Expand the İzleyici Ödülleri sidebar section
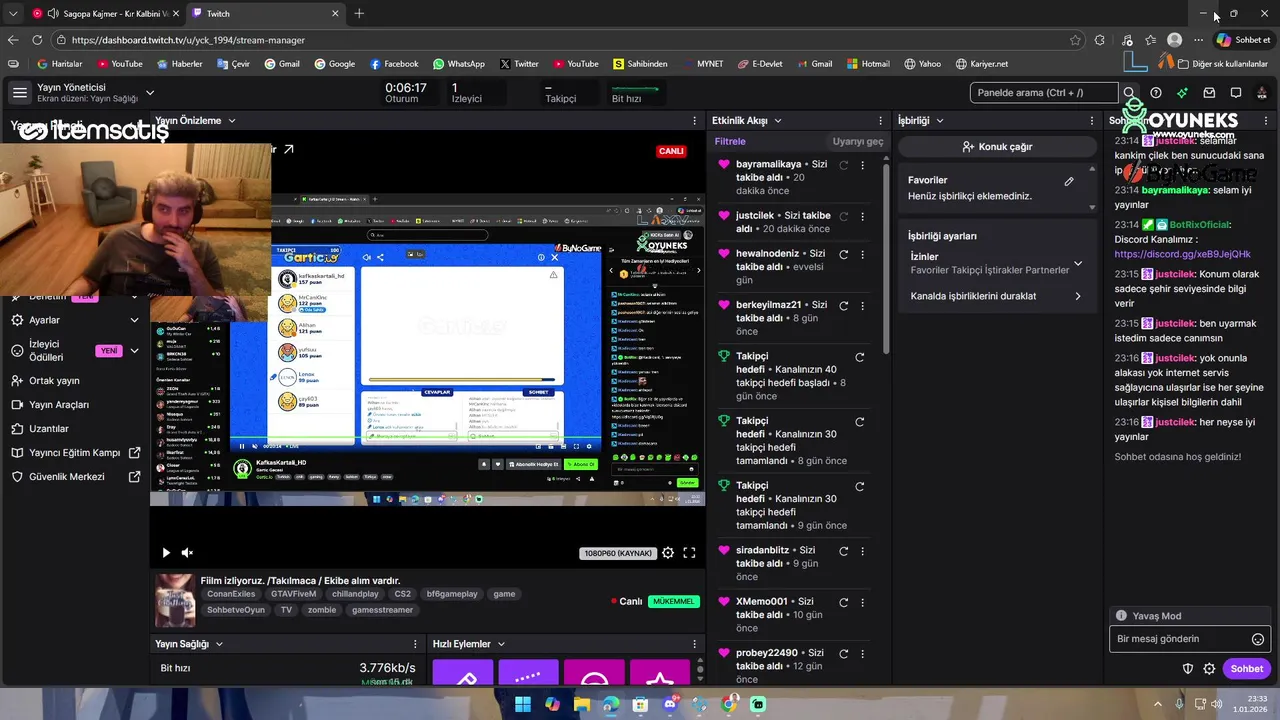Screen dimensions: 1280x720 click(134, 351)
